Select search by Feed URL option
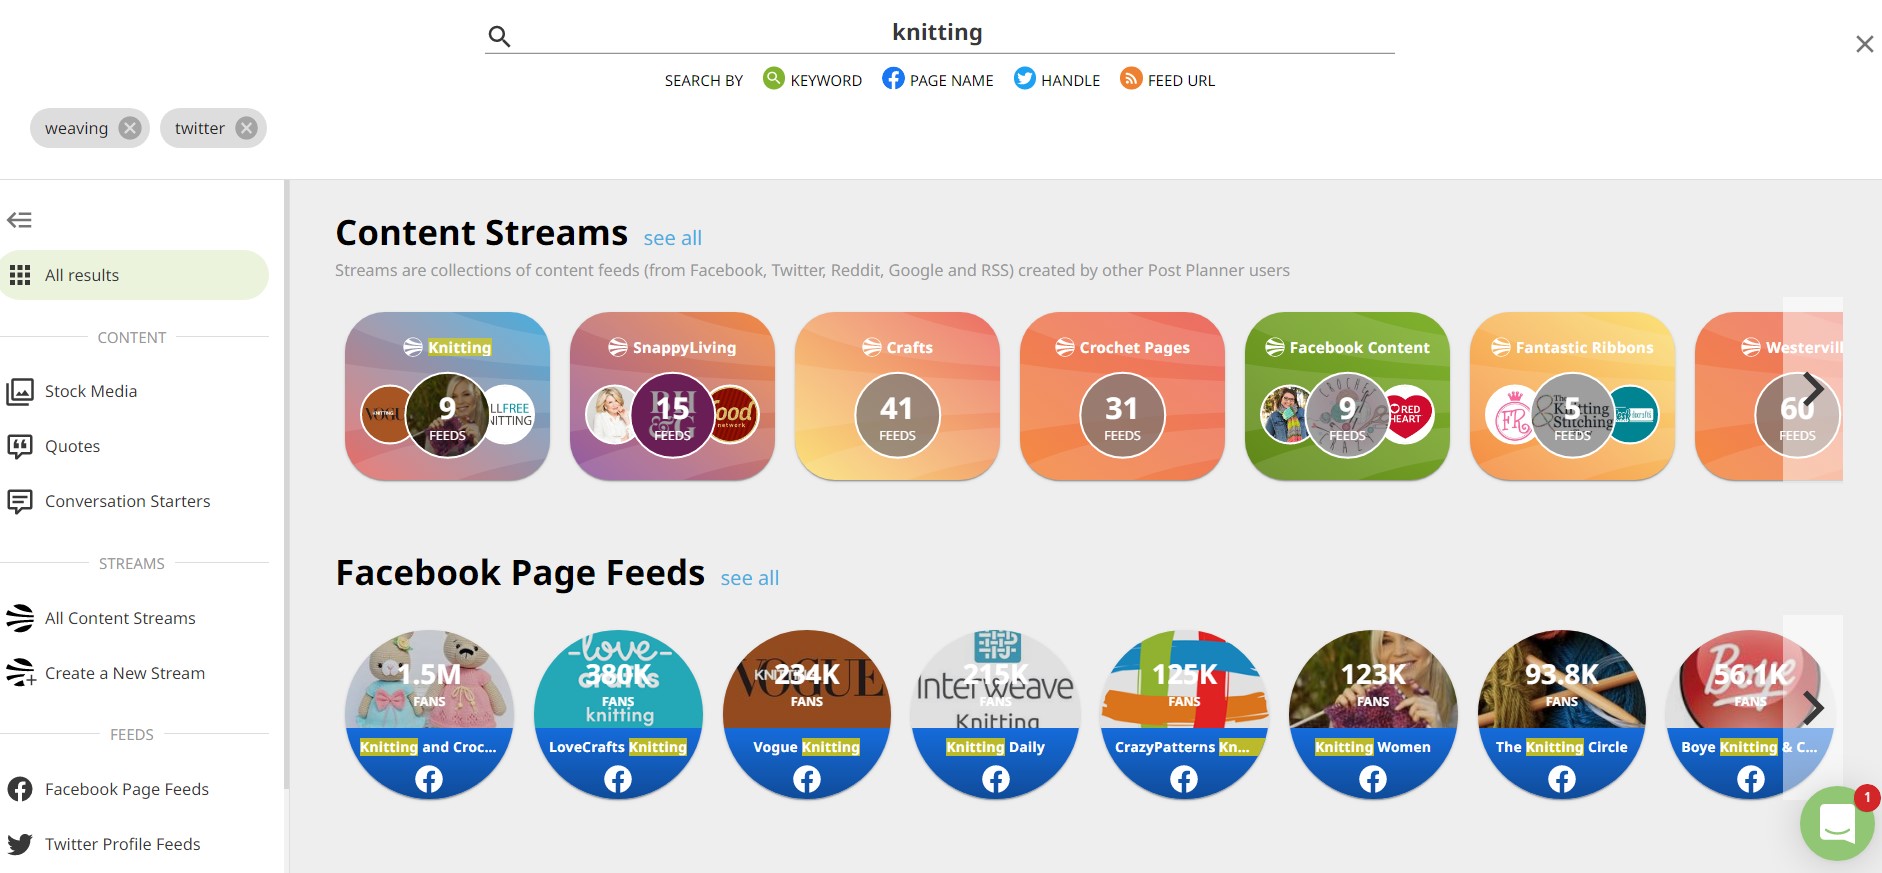Image resolution: width=1882 pixels, height=873 pixels. coord(1168,80)
